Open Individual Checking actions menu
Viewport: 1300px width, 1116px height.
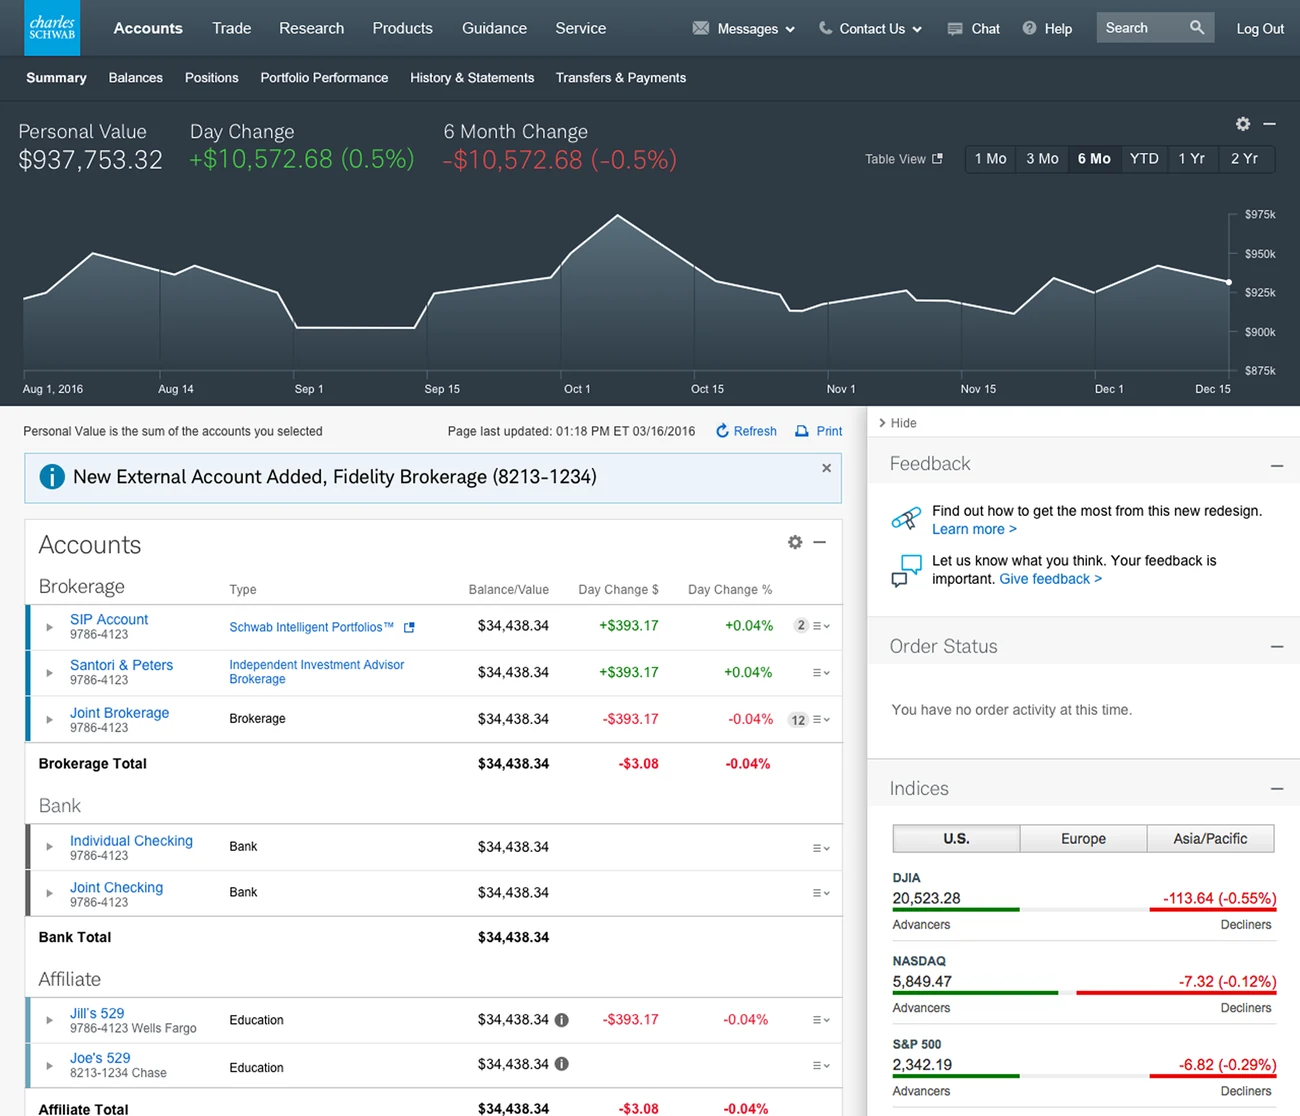(x=821, y=848)
